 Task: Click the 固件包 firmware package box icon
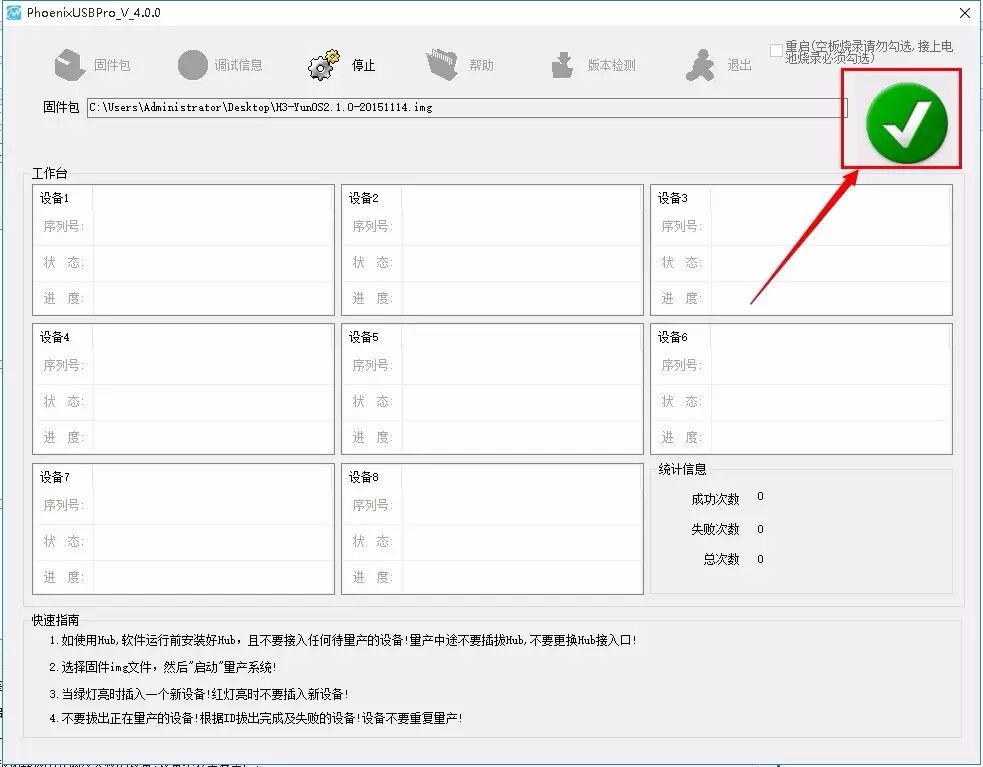pyautogui.click(x=70, y=65)
